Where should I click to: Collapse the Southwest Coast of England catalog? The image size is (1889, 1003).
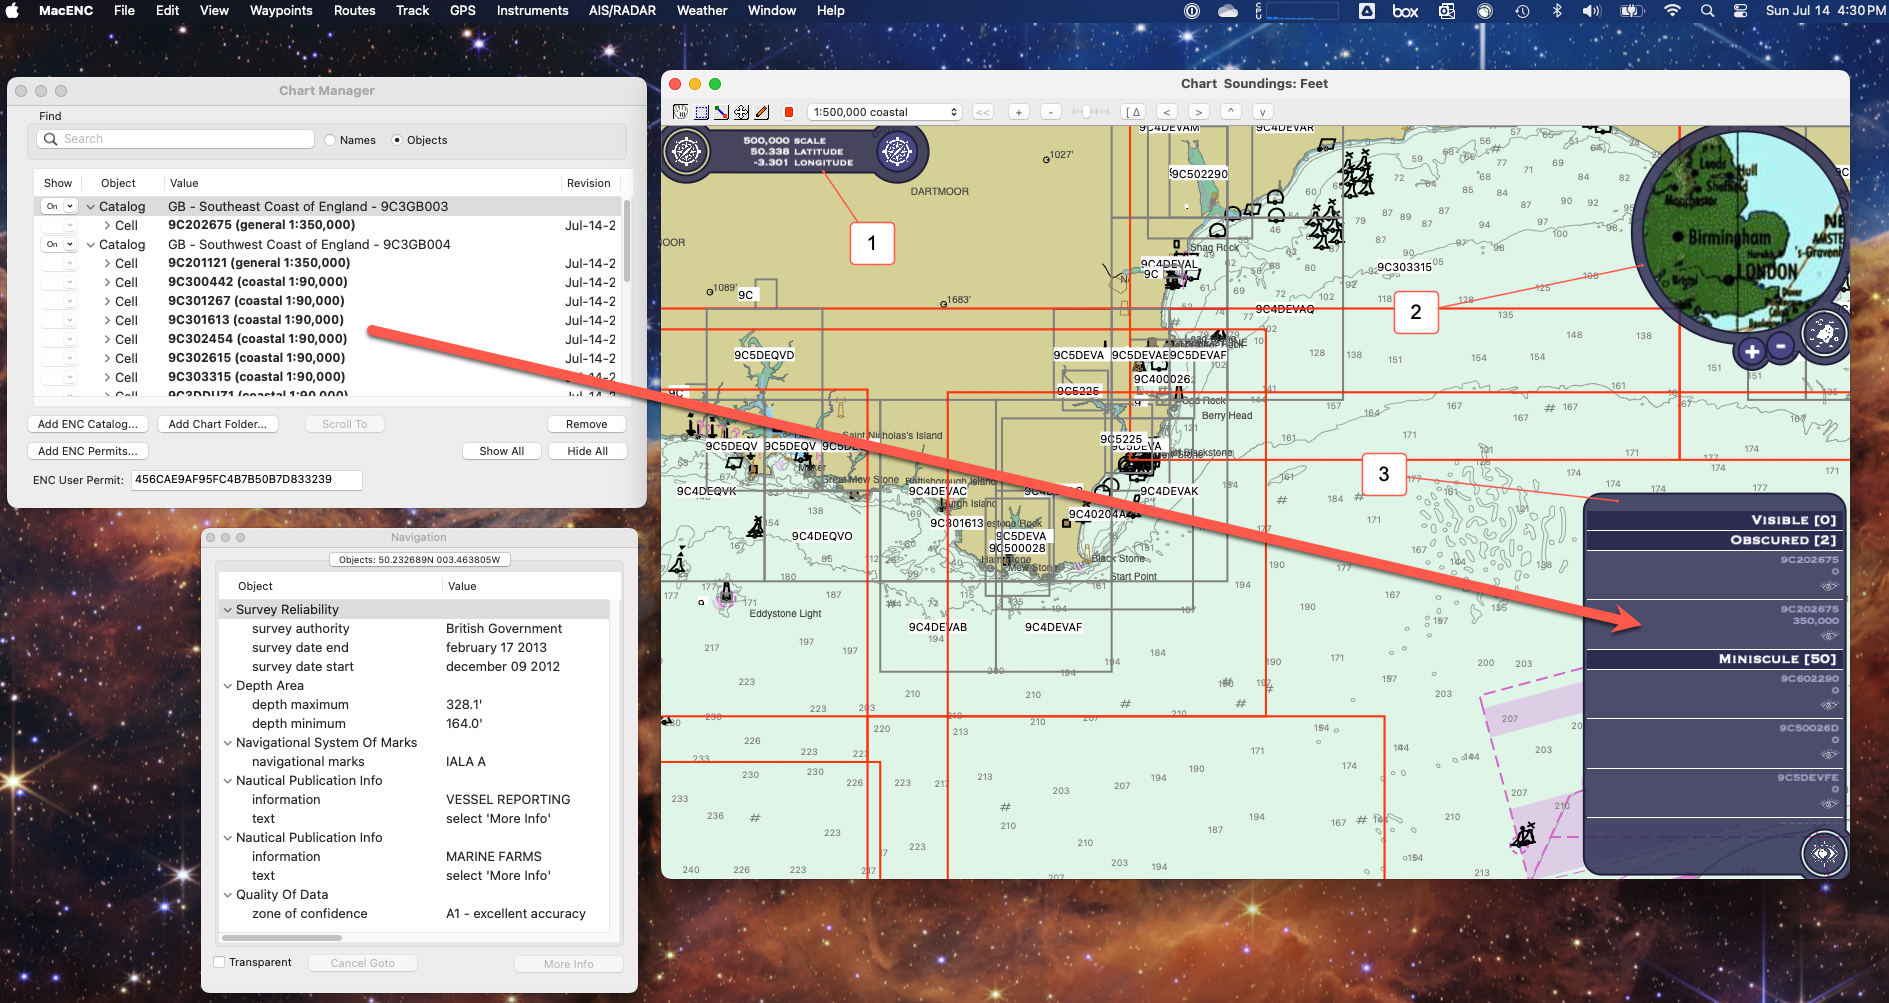click(x=91, y=245)
